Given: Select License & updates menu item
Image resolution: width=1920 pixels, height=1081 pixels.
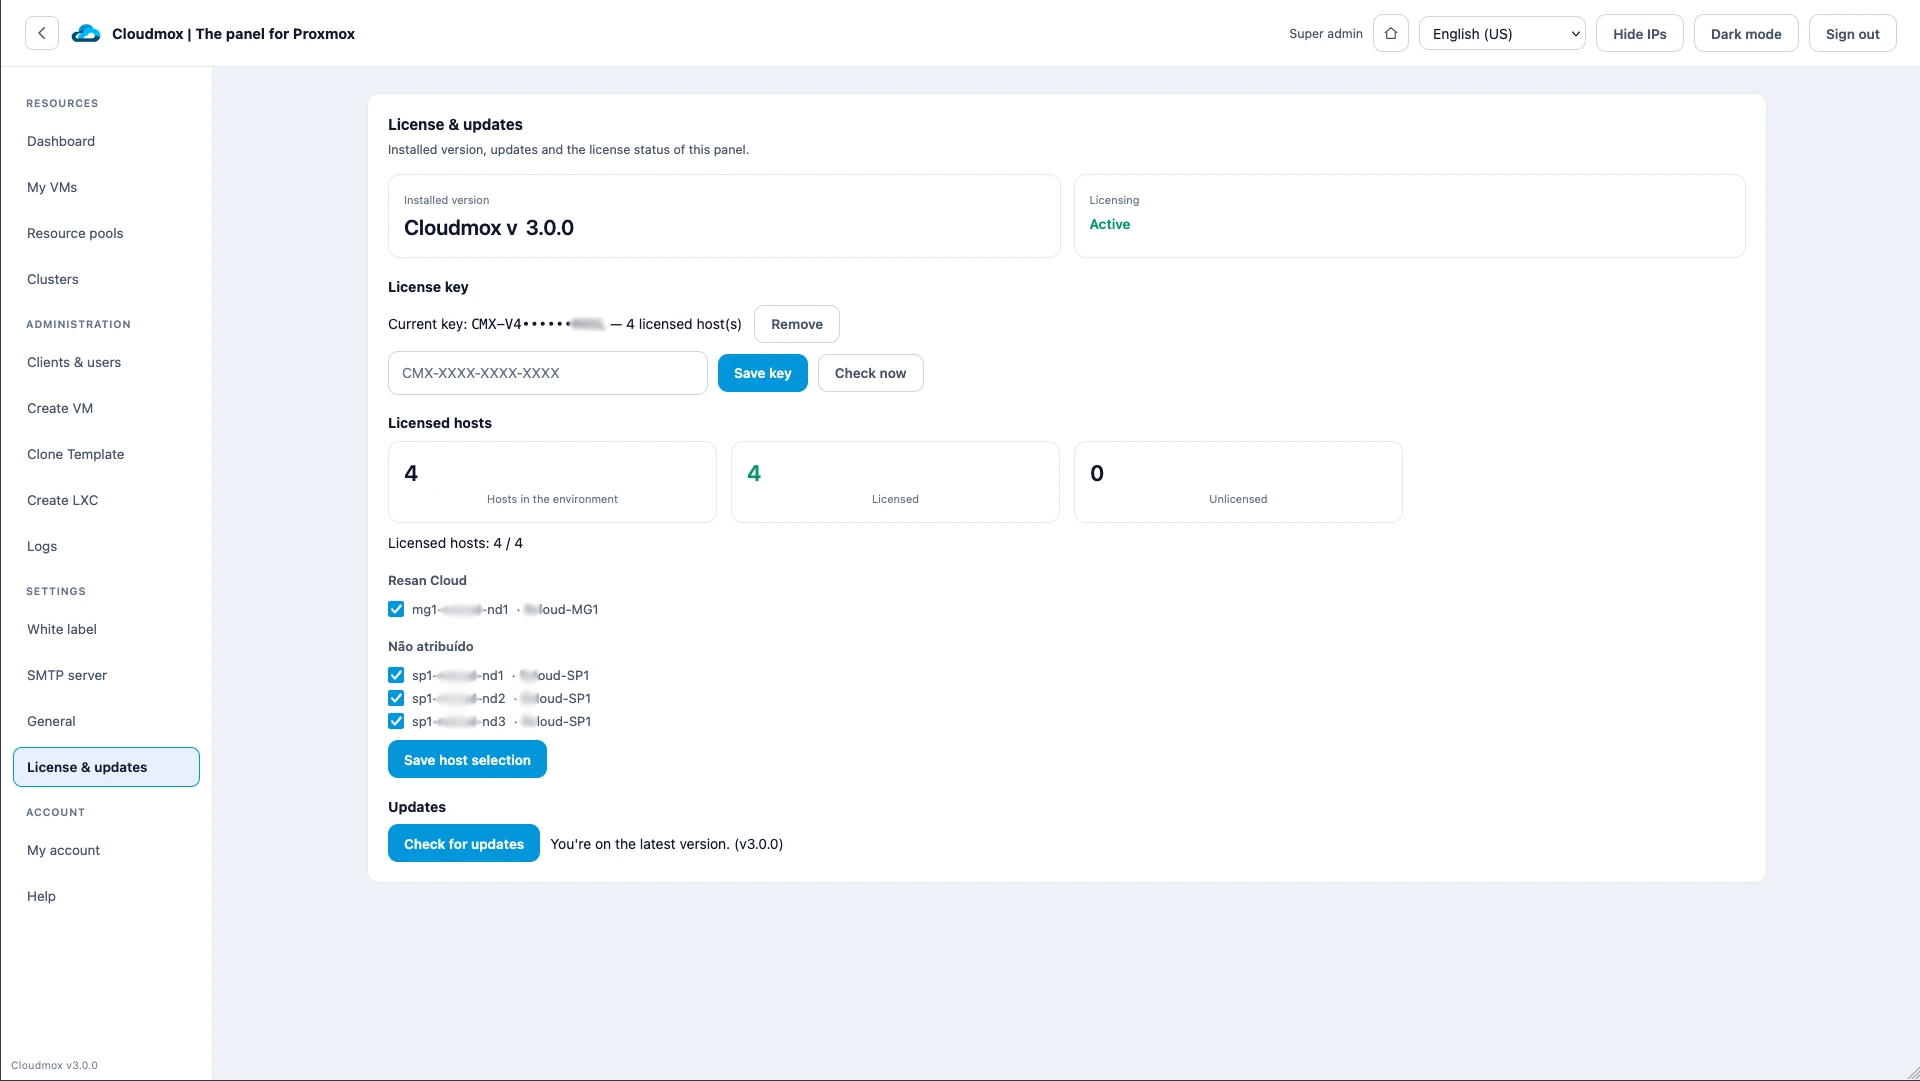Looking at the screenshot, I should 106,767.
